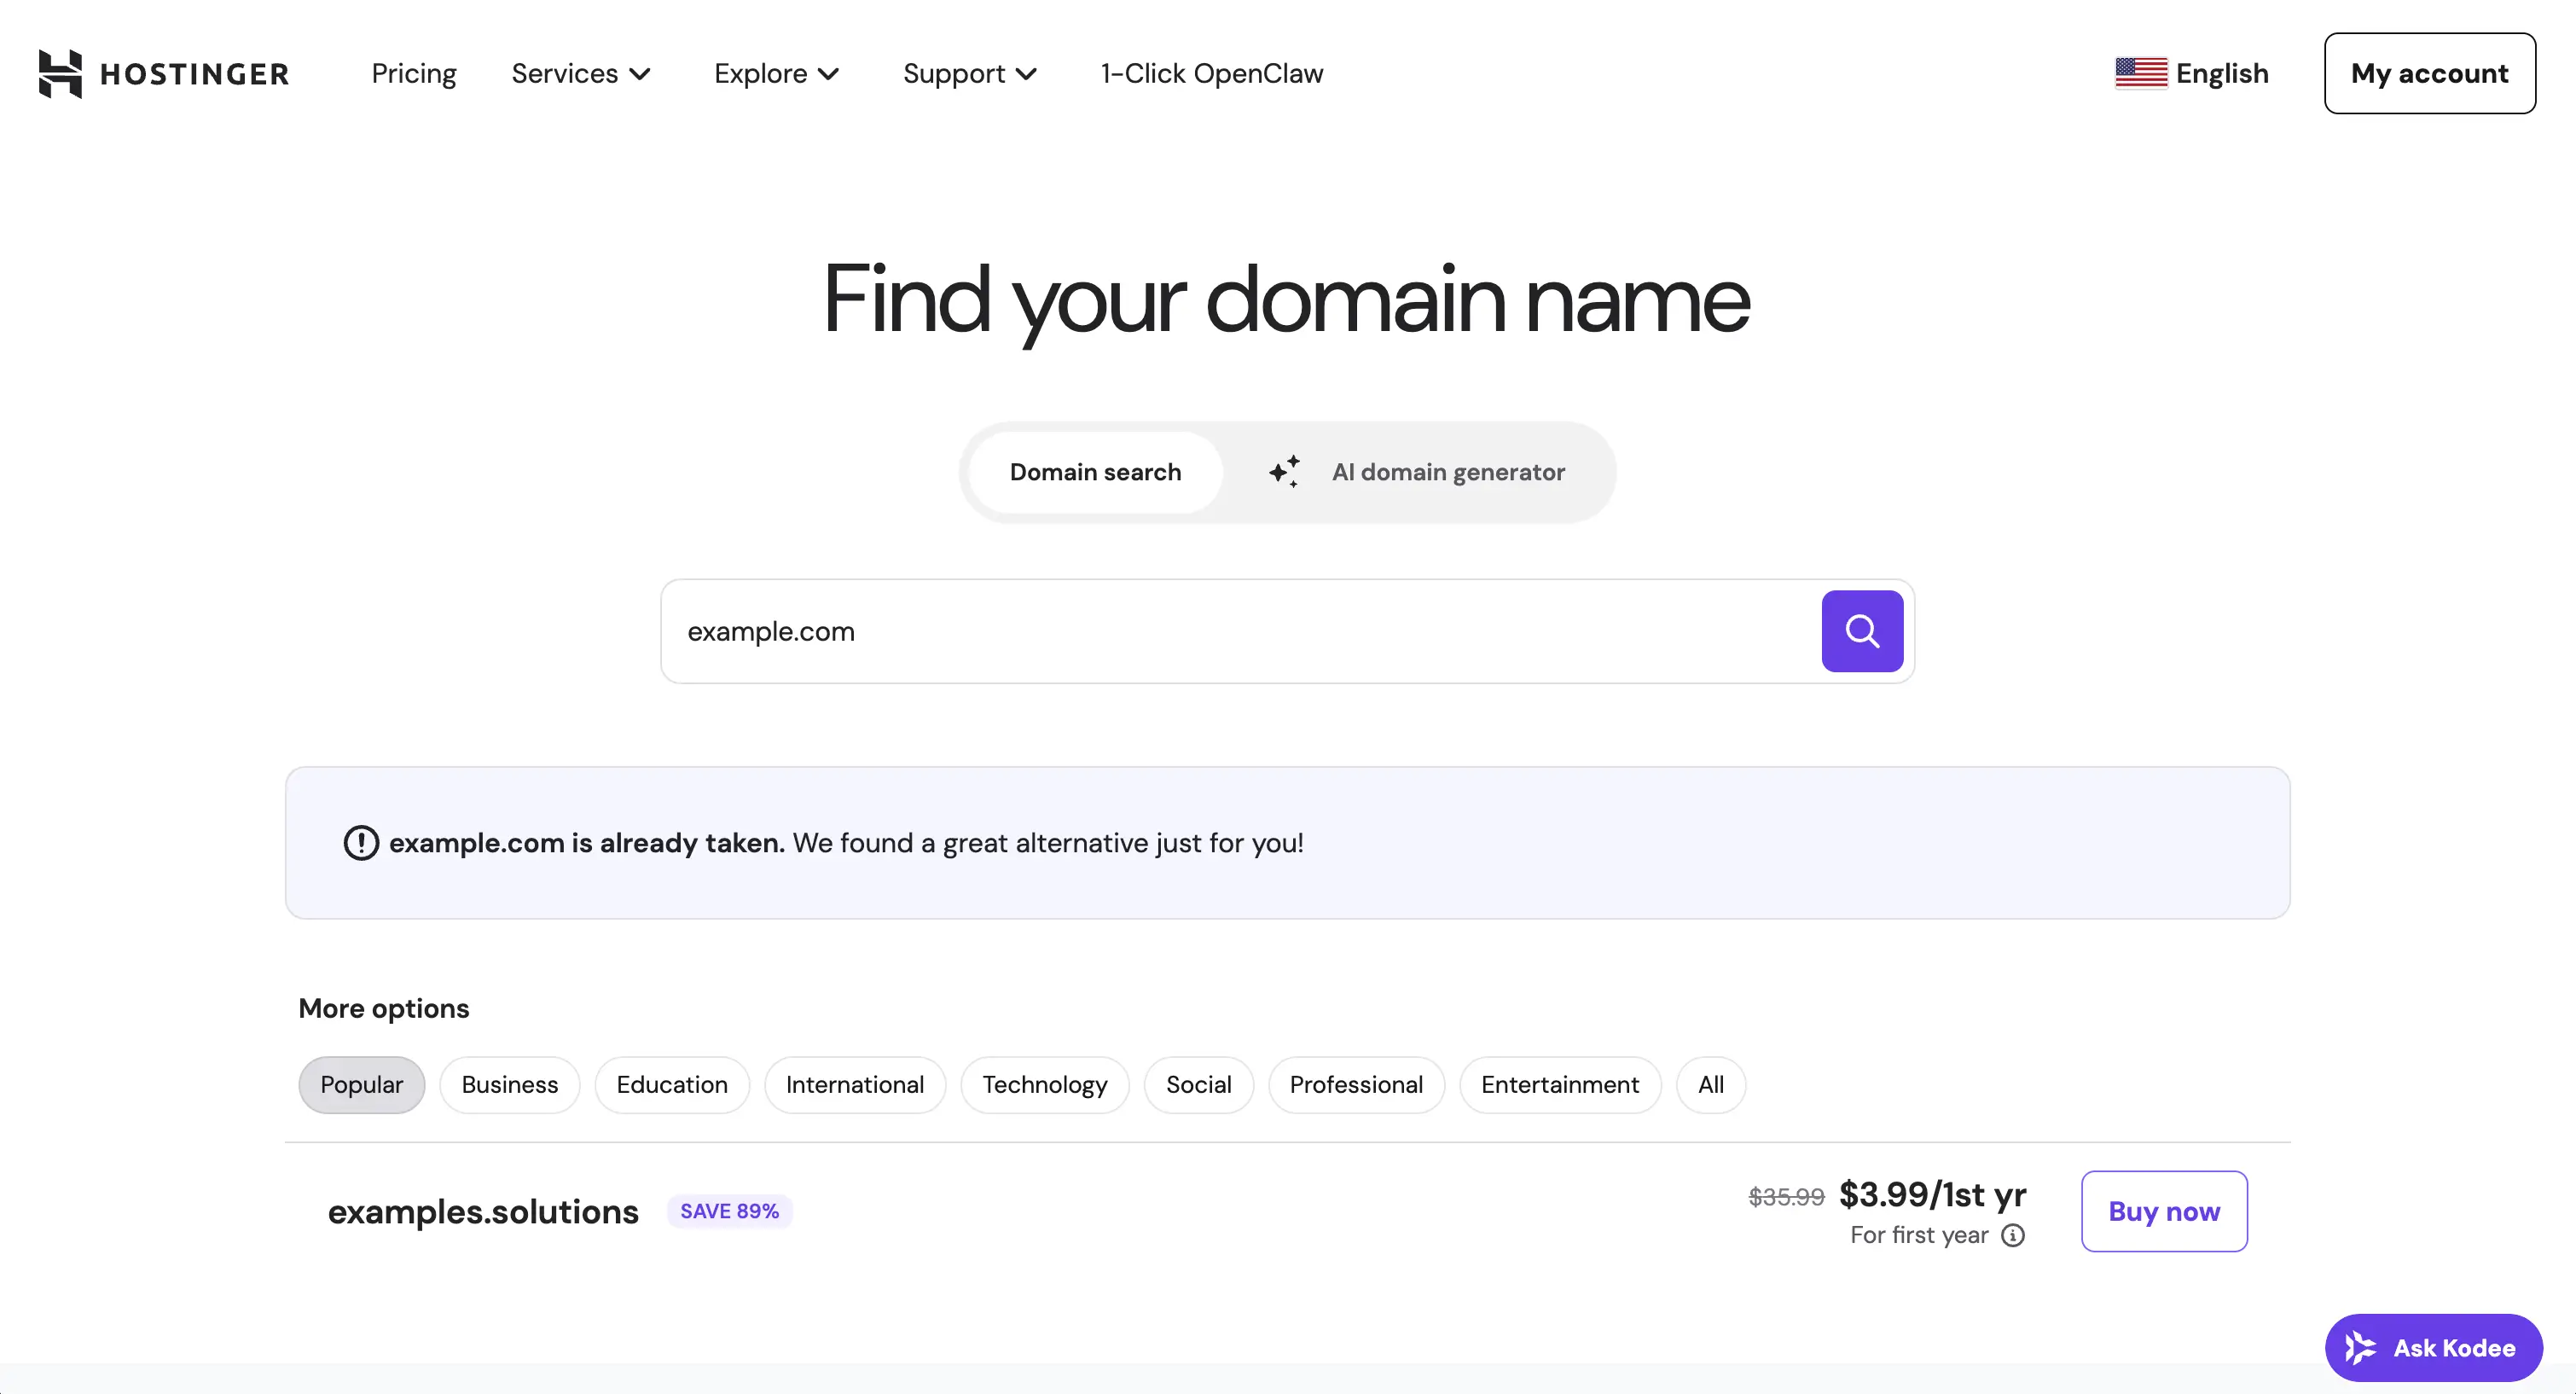This screenshot has width=2576, height=1394.
Task: Click the warning icon in the alert banner
Action: pos(360,843)
